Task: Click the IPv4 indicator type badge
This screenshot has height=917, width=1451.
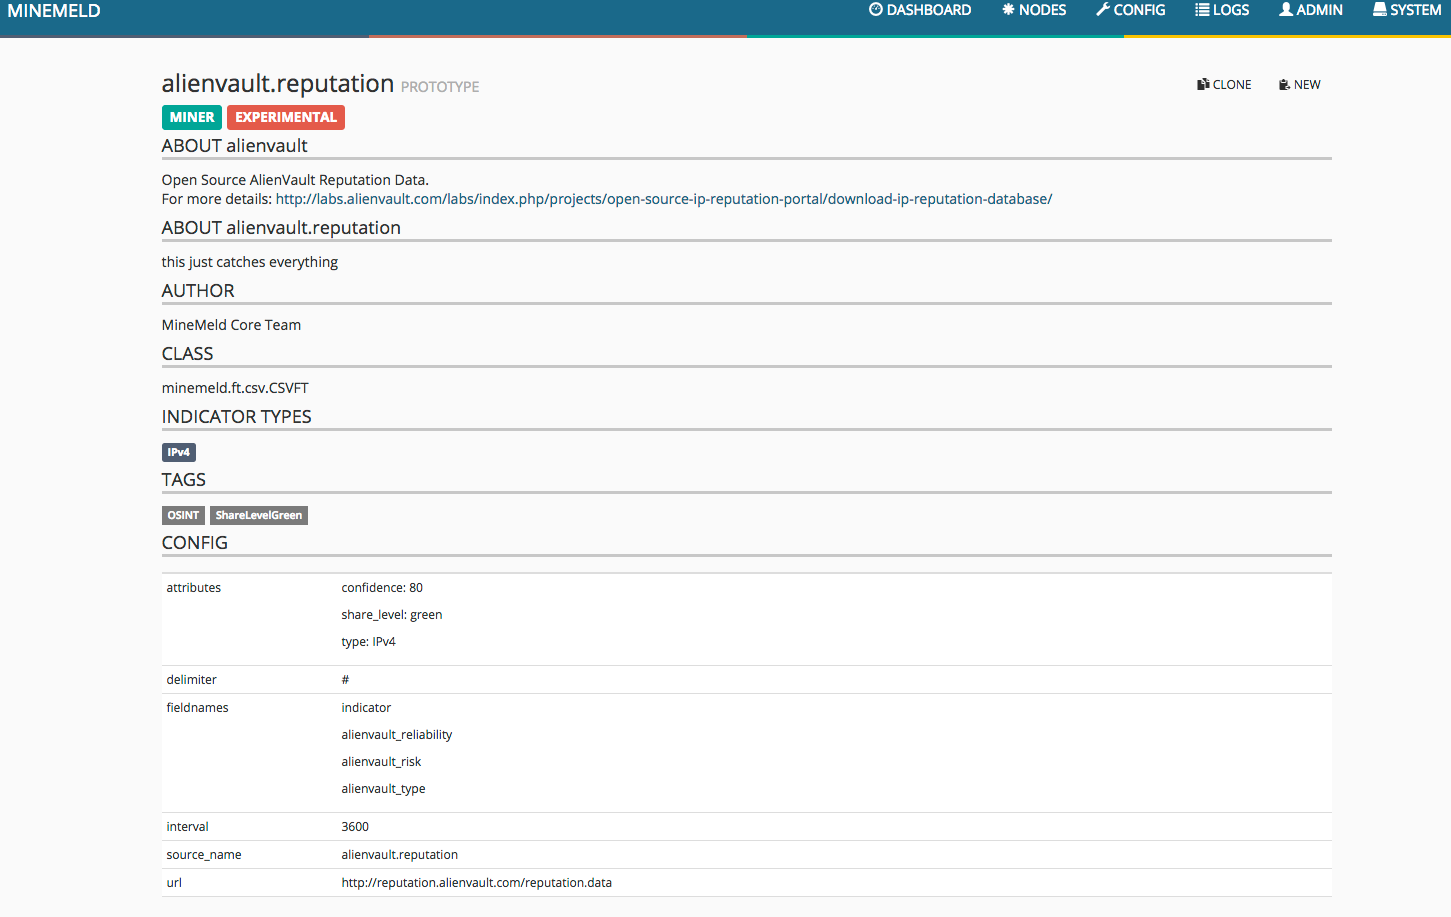Action: 179,452
